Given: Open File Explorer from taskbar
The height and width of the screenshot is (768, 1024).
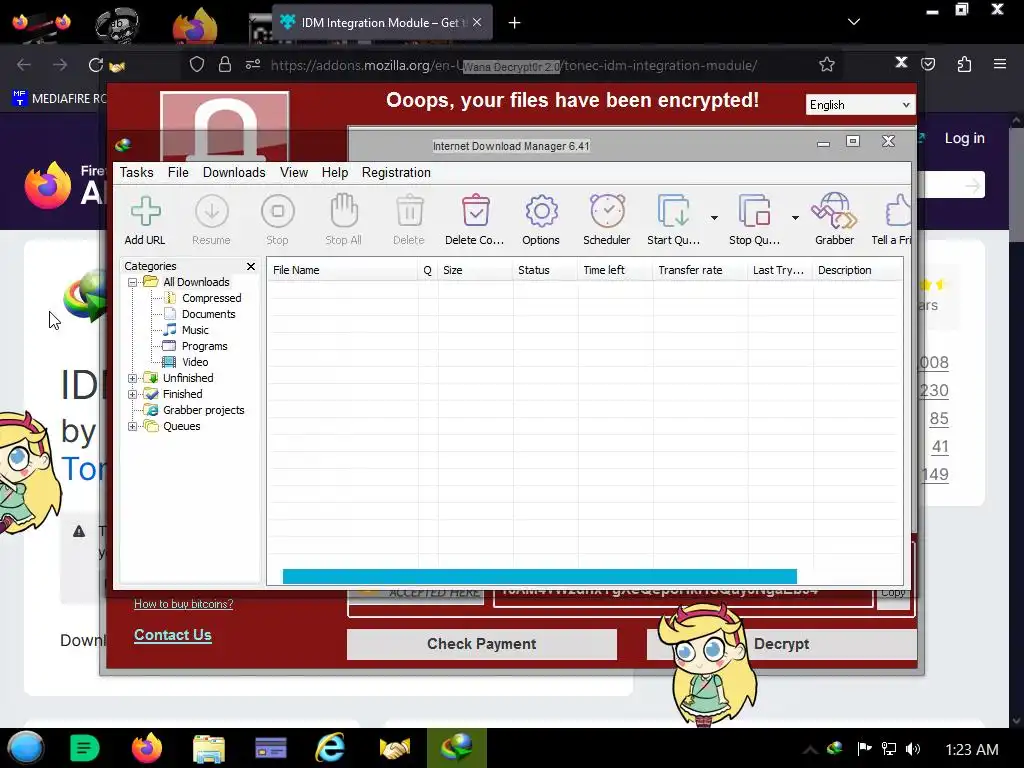Looking at the screenshot, I should tap(208, 748).
